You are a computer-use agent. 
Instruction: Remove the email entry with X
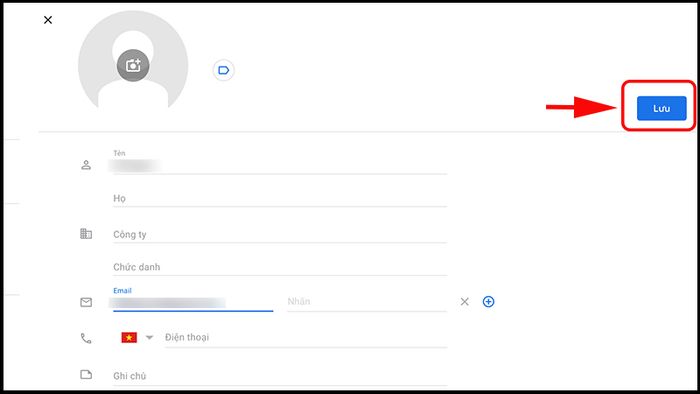coord(465,302)
